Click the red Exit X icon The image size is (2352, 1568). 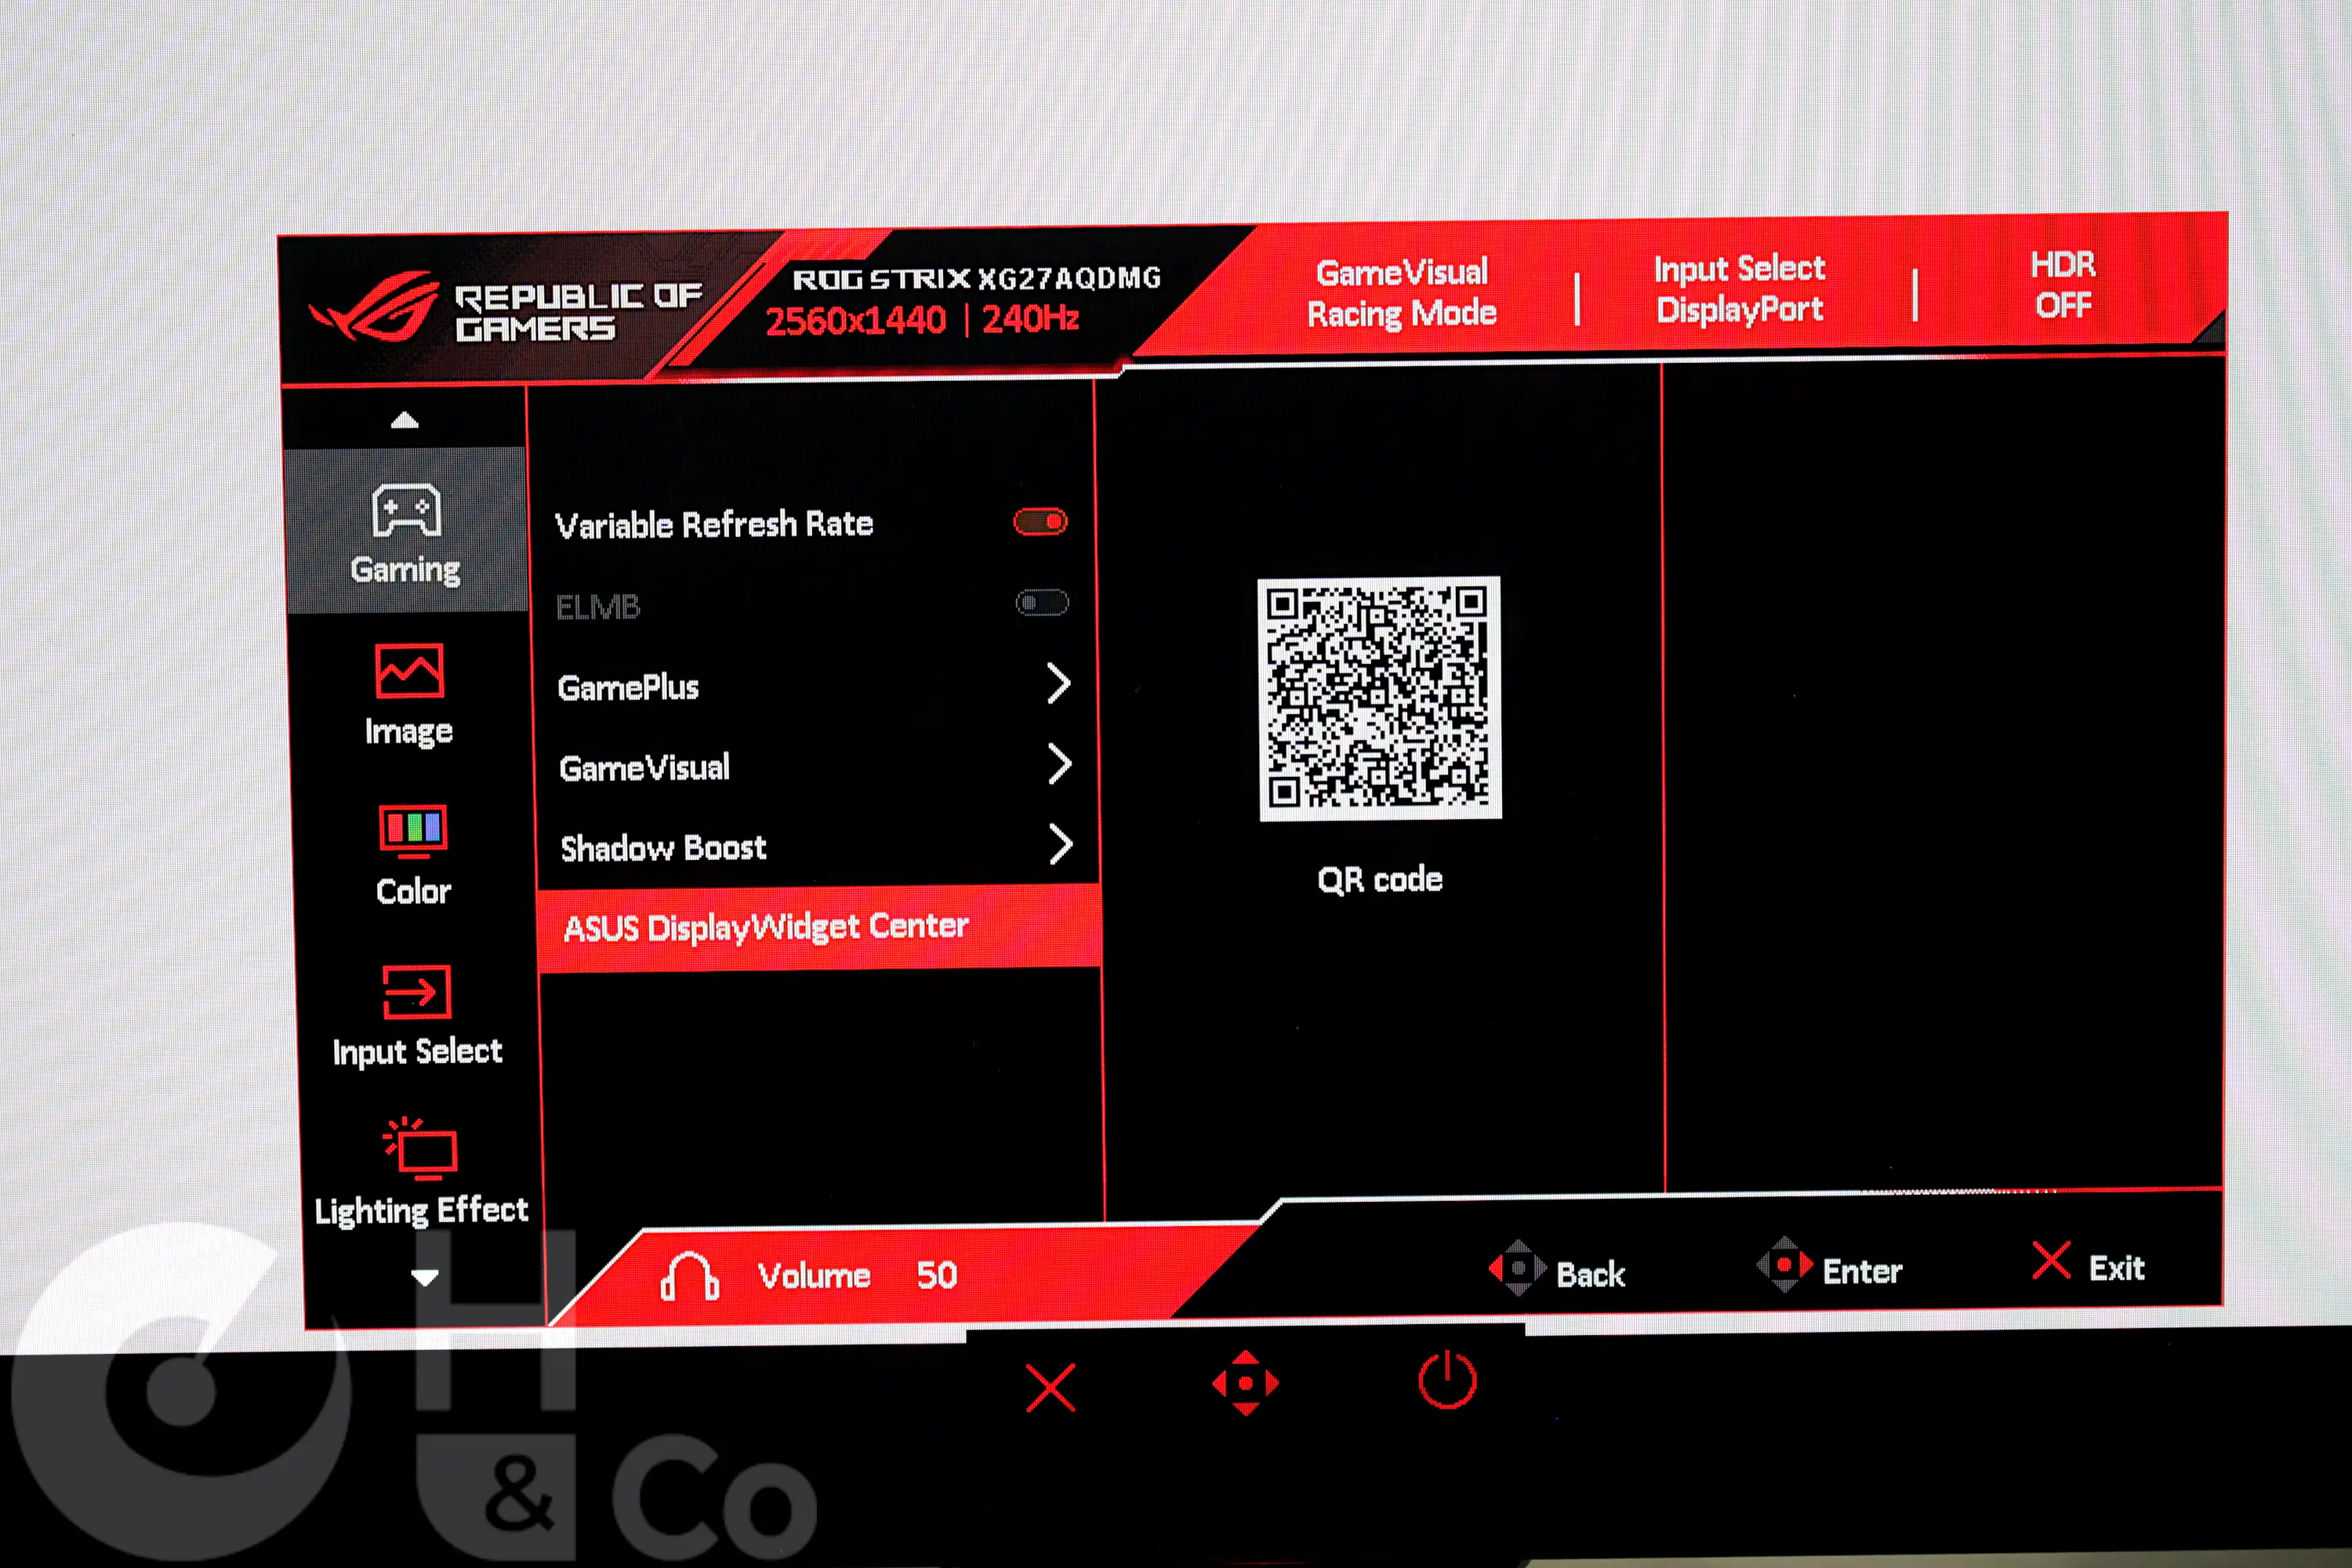pos(2051,1261)
